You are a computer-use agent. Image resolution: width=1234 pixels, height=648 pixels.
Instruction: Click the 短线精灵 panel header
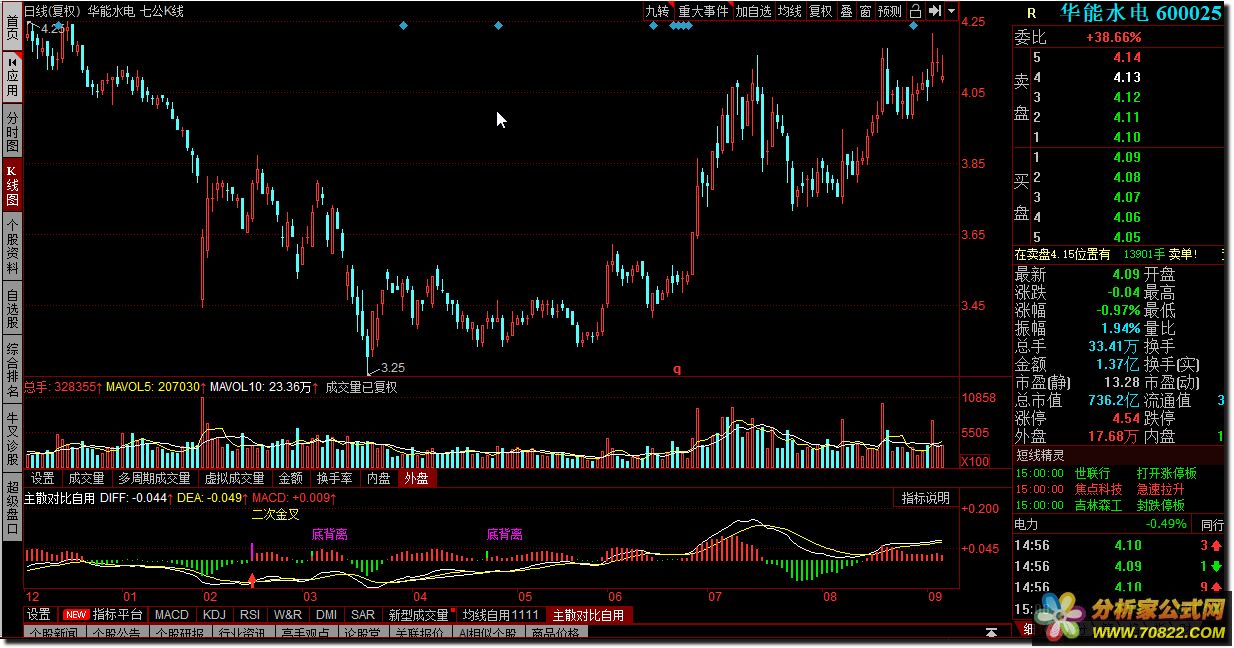pyautogui.click(x=1119, y=456)
